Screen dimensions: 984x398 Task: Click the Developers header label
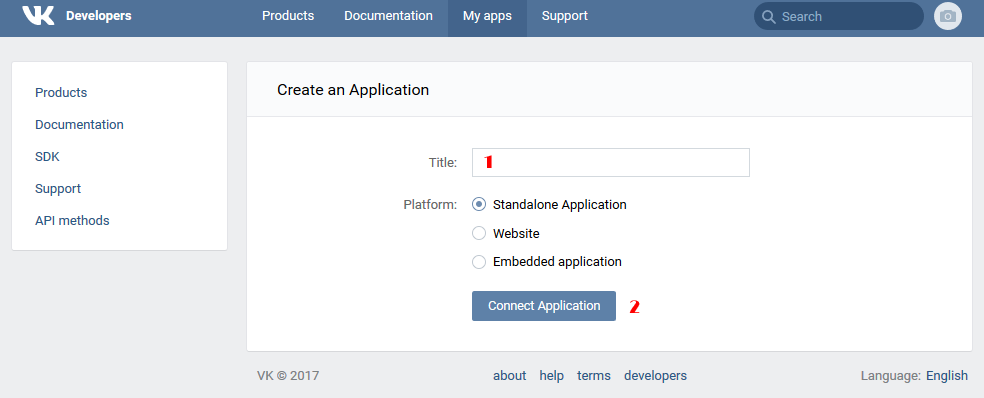pos(99,16)
